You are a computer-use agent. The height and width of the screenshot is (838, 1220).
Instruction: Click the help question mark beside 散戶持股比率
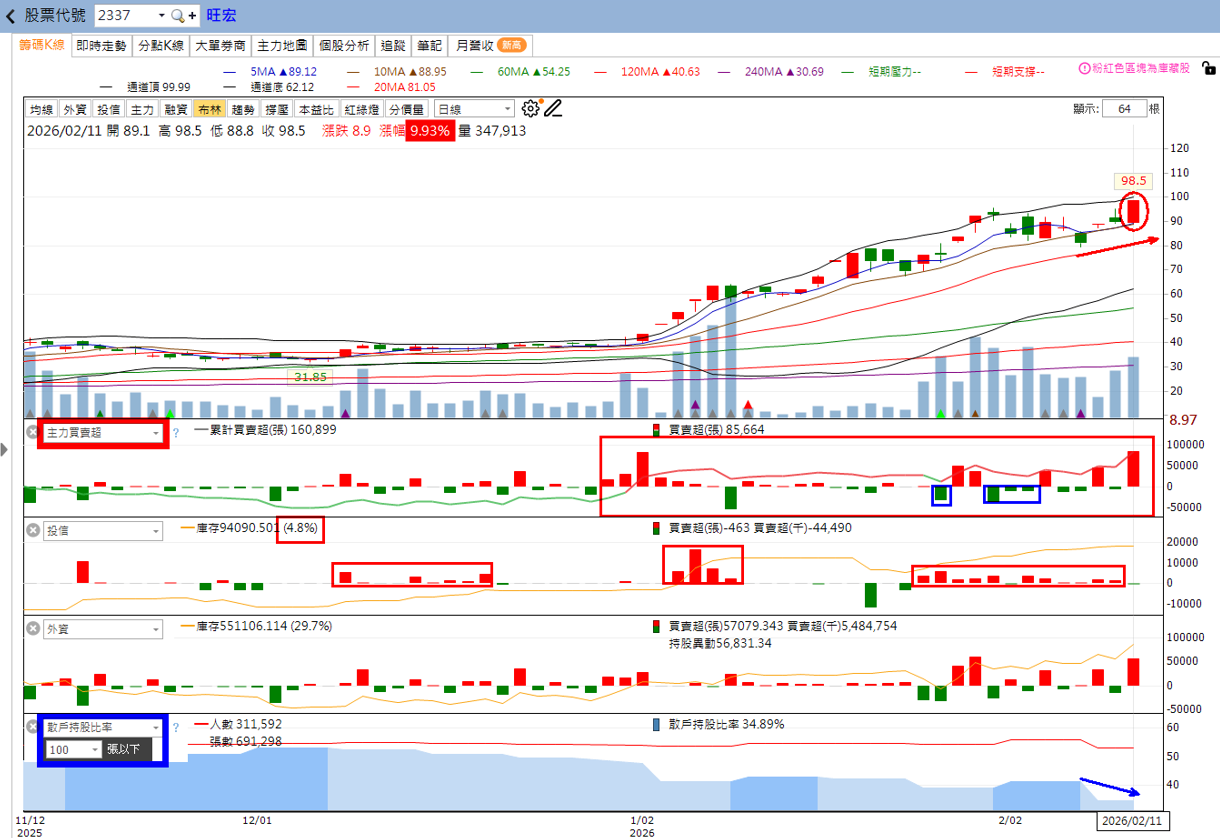tap(175, 727)
